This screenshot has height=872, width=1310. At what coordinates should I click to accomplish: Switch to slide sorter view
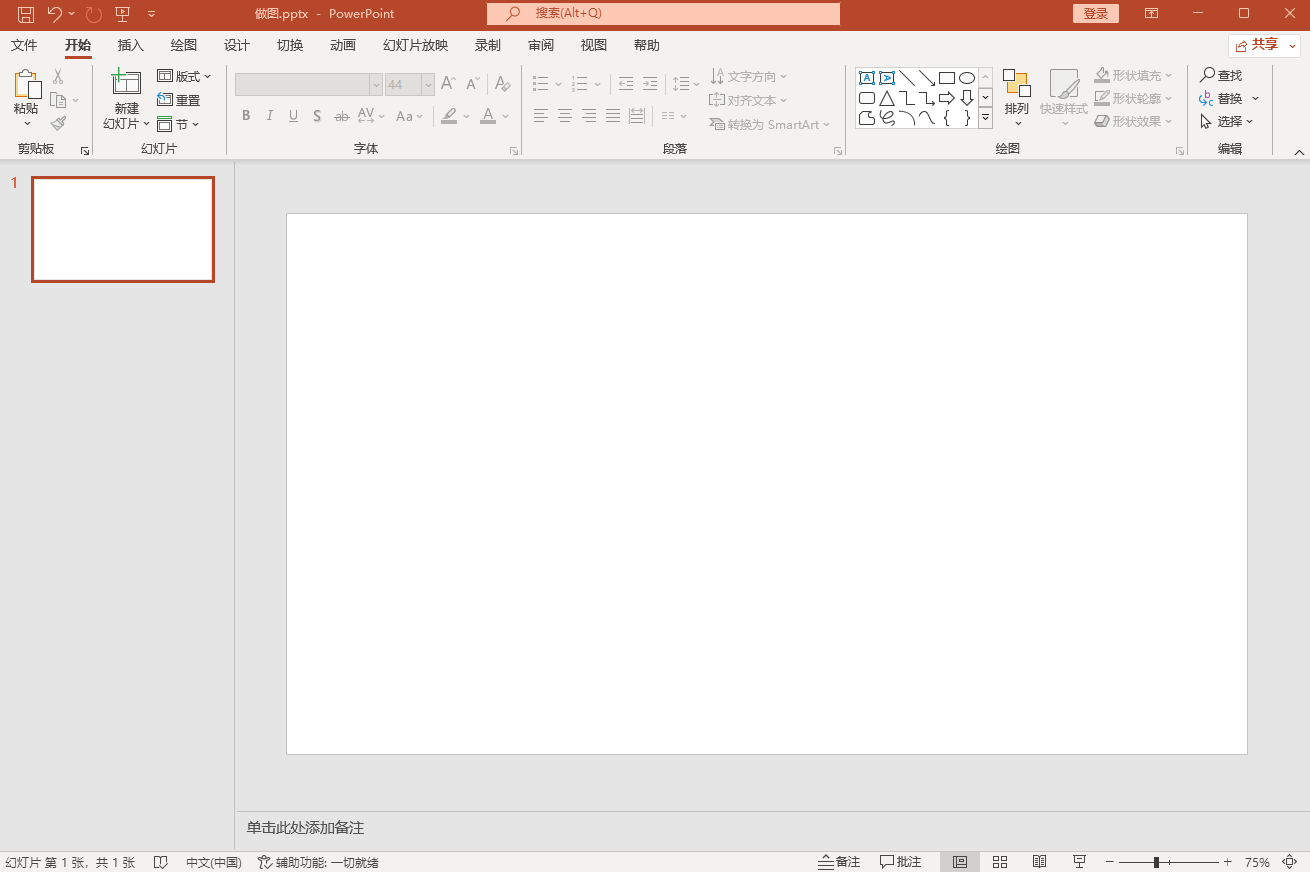pos(1000,862)
